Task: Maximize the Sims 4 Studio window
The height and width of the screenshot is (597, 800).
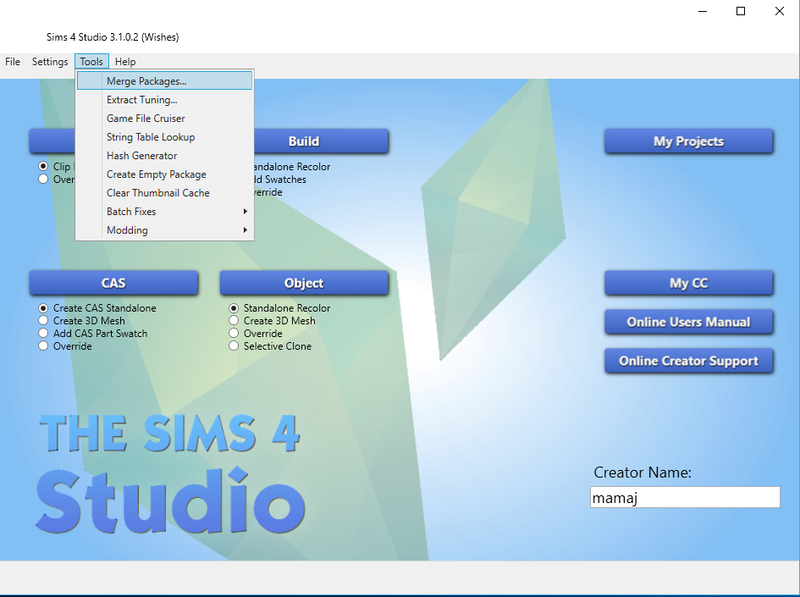Action: (x=740, y=11)
